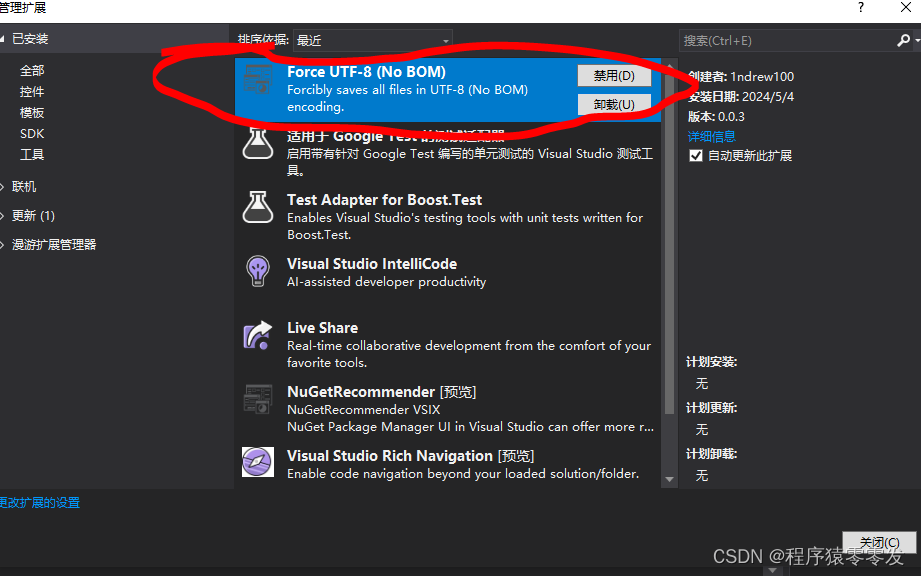Open the 详细信息 link
This screenshot has height=576, width=921.
[711, 136]
